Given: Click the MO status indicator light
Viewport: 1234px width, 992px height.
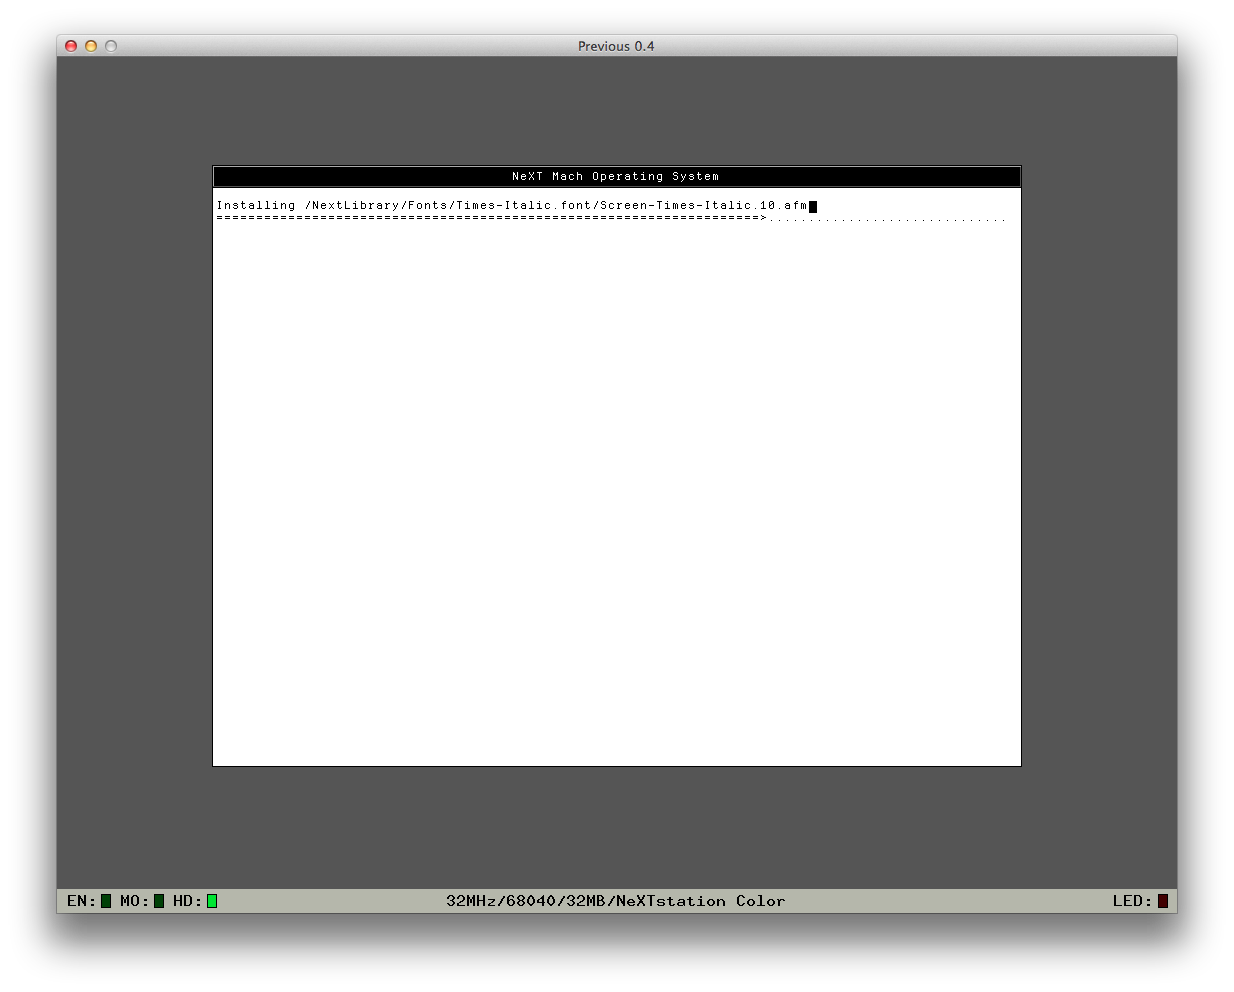Looking at the screenshot, I should click(x=159, y=901).
